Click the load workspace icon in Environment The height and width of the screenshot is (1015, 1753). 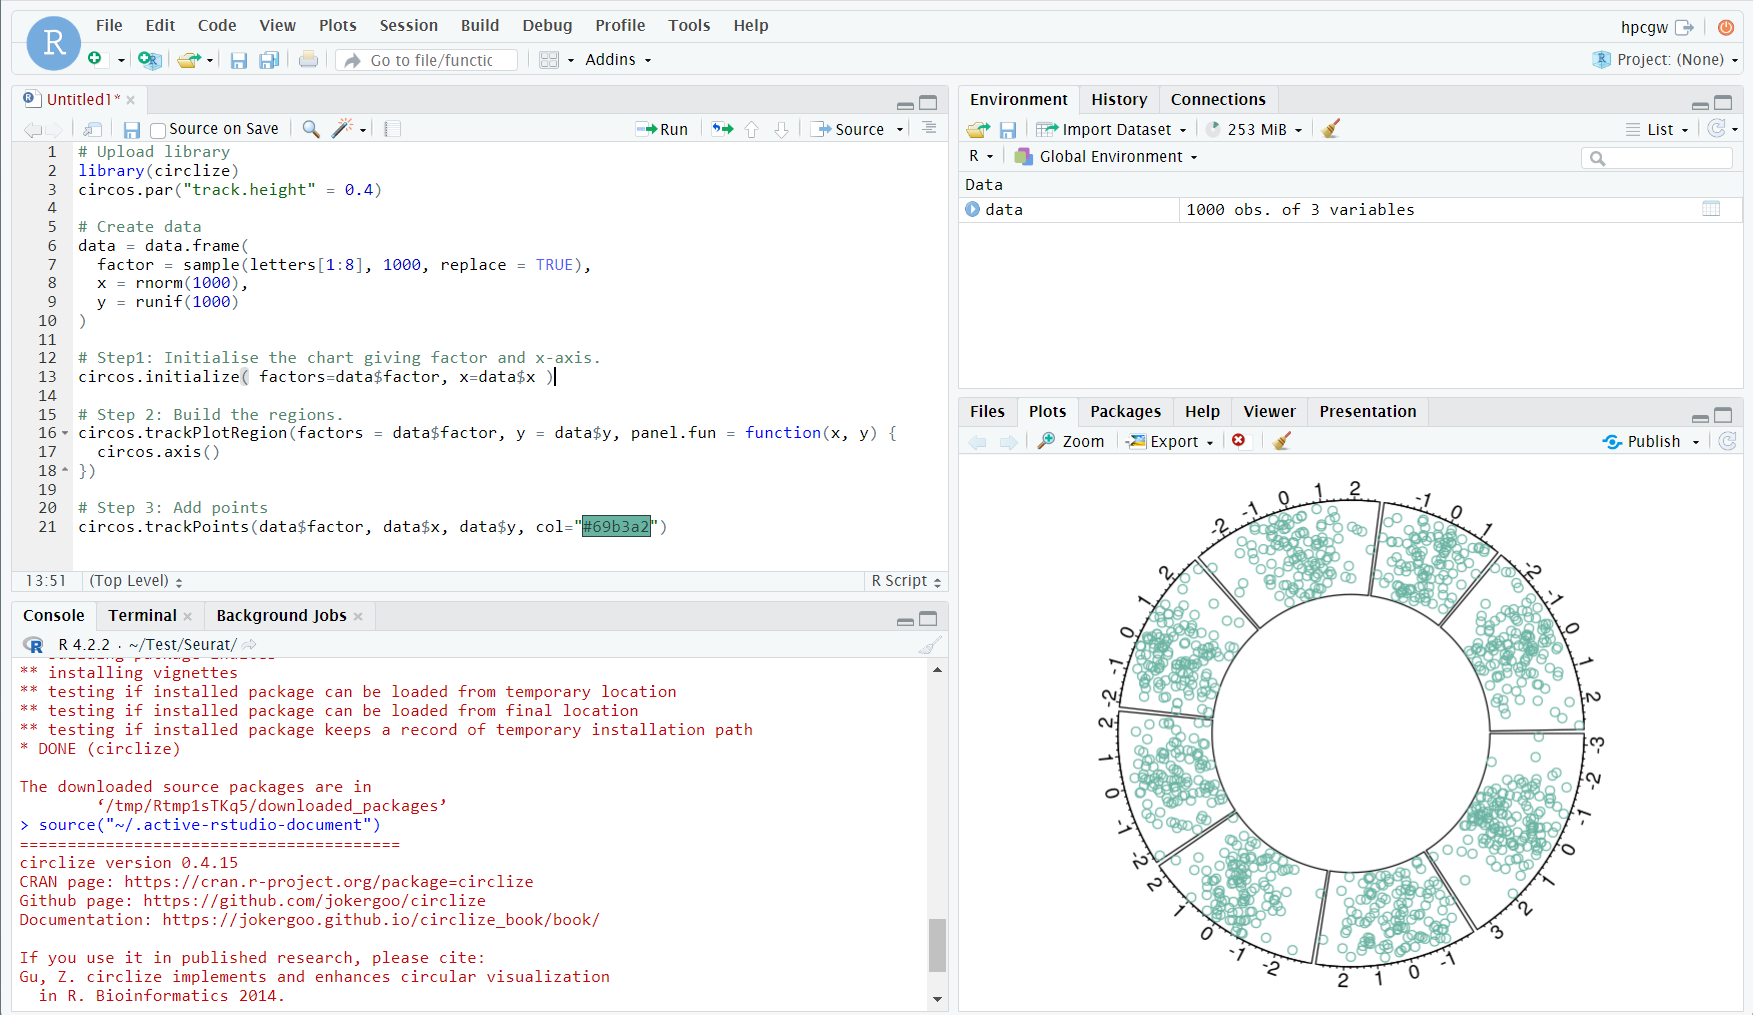[978, 129]
